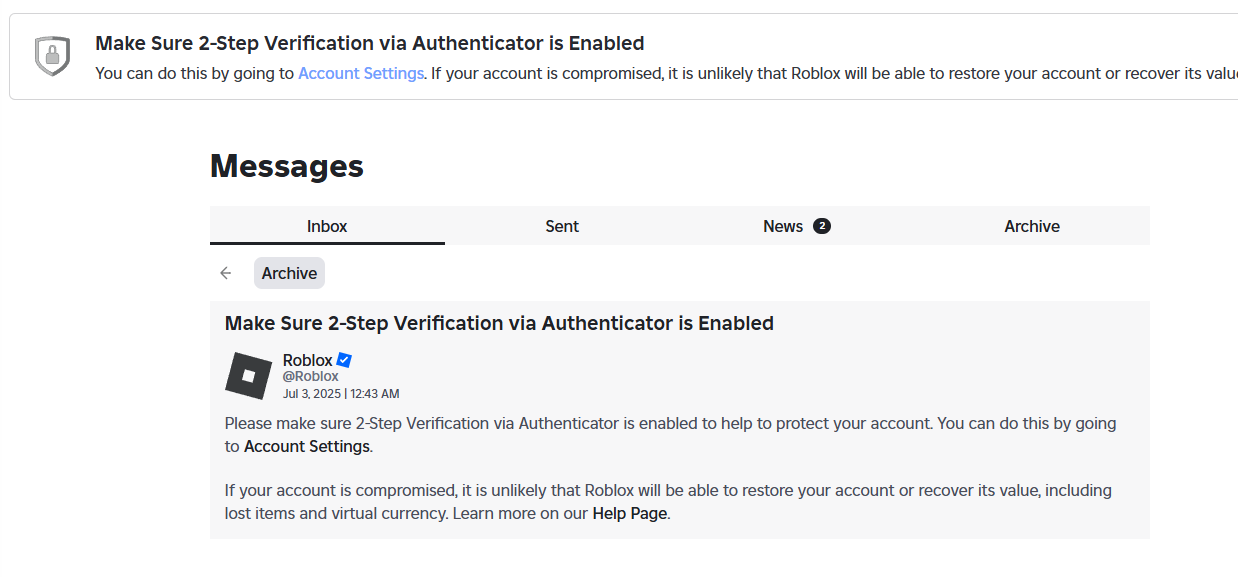1238x577 pixels.
Task: Open the Sent tab
Action: click(562, 226)
